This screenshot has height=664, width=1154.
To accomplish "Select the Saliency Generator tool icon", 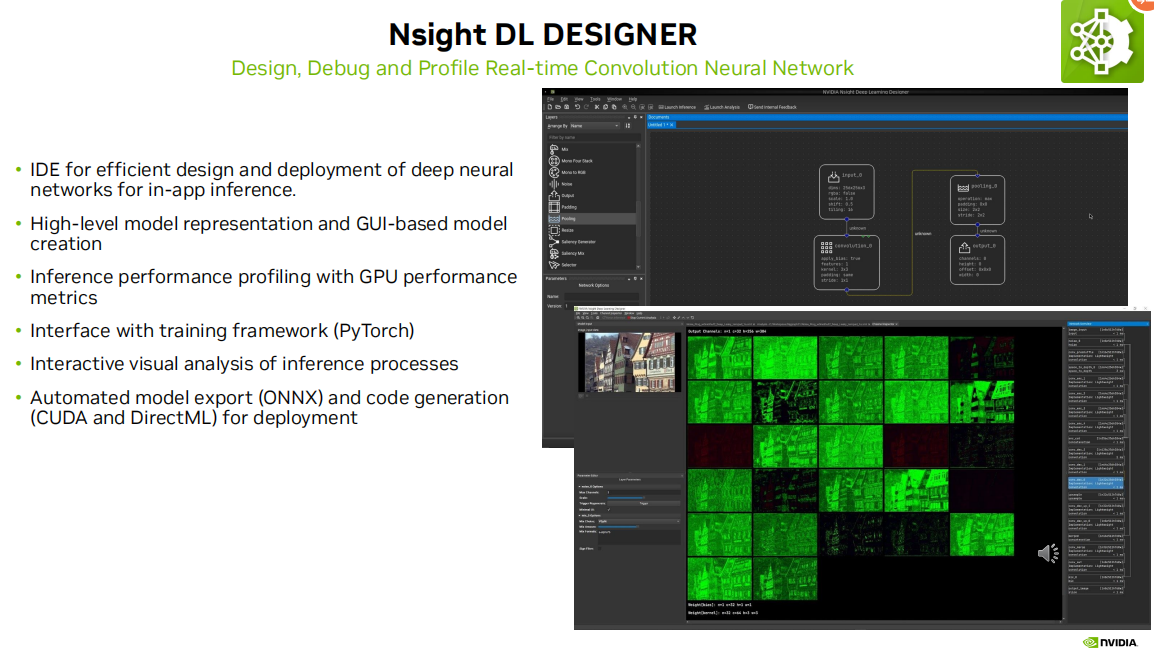I will point(554,241).
